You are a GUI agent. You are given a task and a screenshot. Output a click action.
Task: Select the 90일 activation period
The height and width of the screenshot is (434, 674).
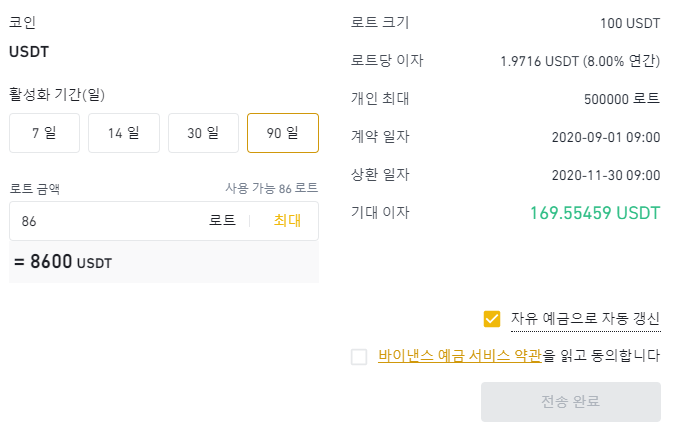(x=283, y=133)
